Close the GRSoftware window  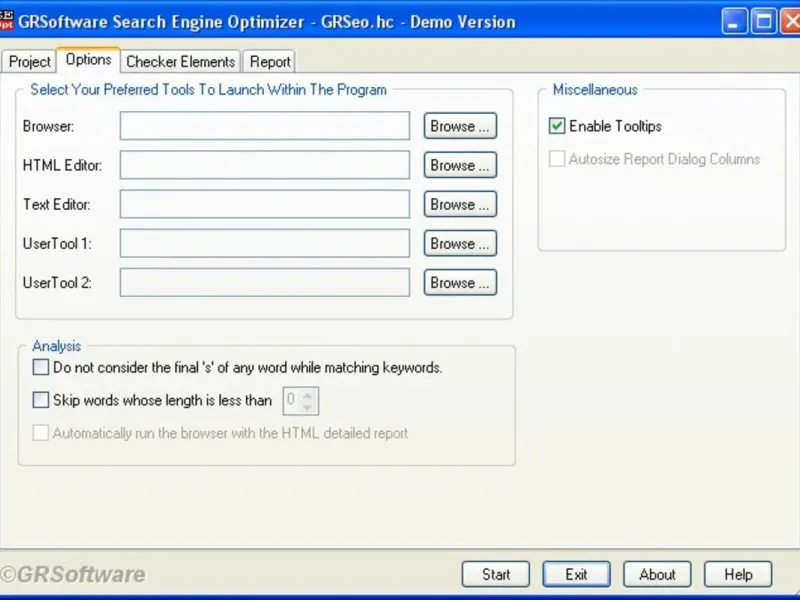(791, 21)
